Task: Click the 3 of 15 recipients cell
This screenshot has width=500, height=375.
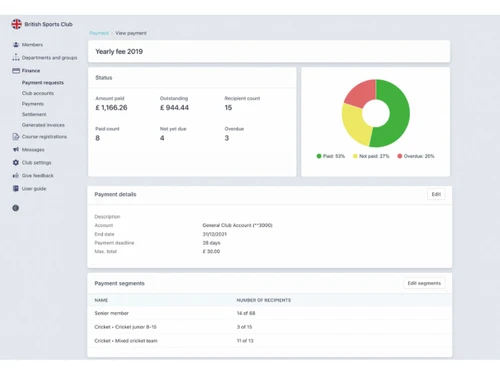Action: (x=244, y=327)
